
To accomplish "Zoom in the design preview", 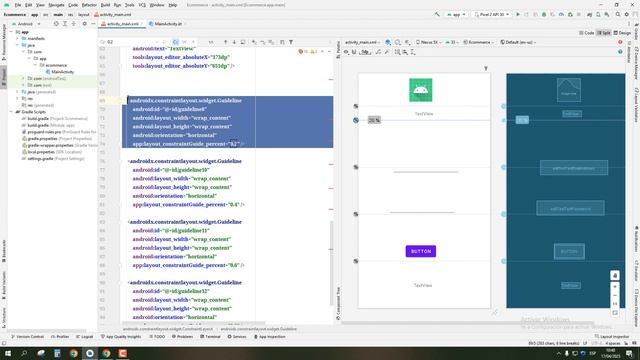I will pos(615,287).
